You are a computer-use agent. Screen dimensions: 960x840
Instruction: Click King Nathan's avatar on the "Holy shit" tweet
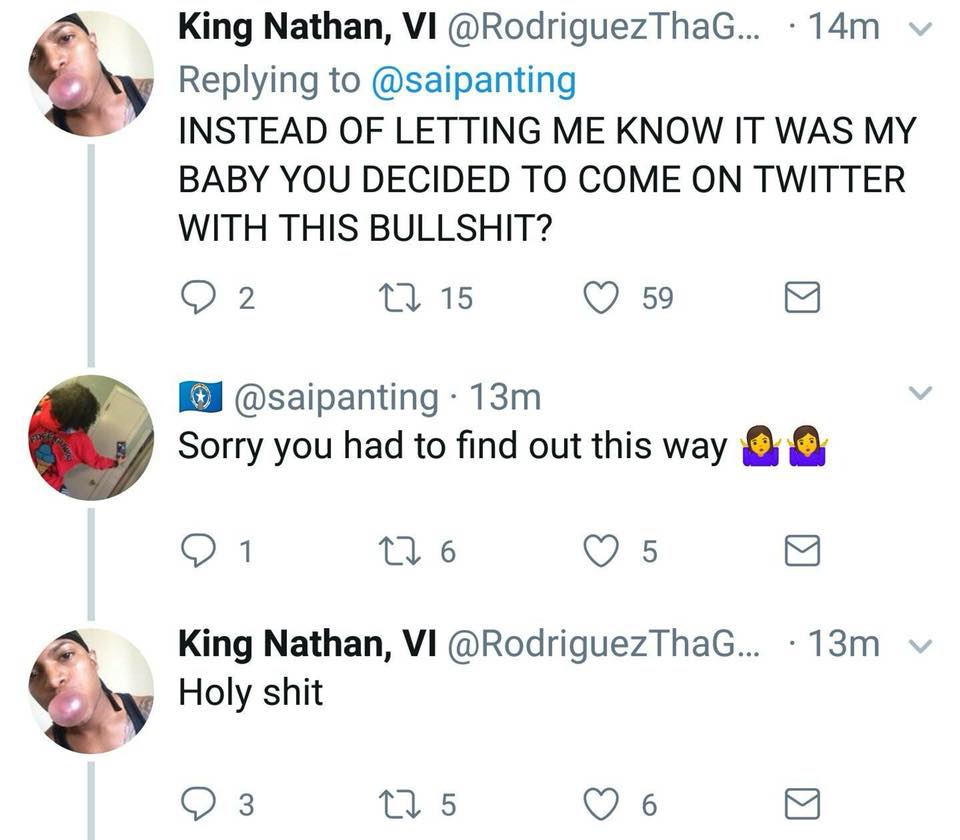coord(91,690)
